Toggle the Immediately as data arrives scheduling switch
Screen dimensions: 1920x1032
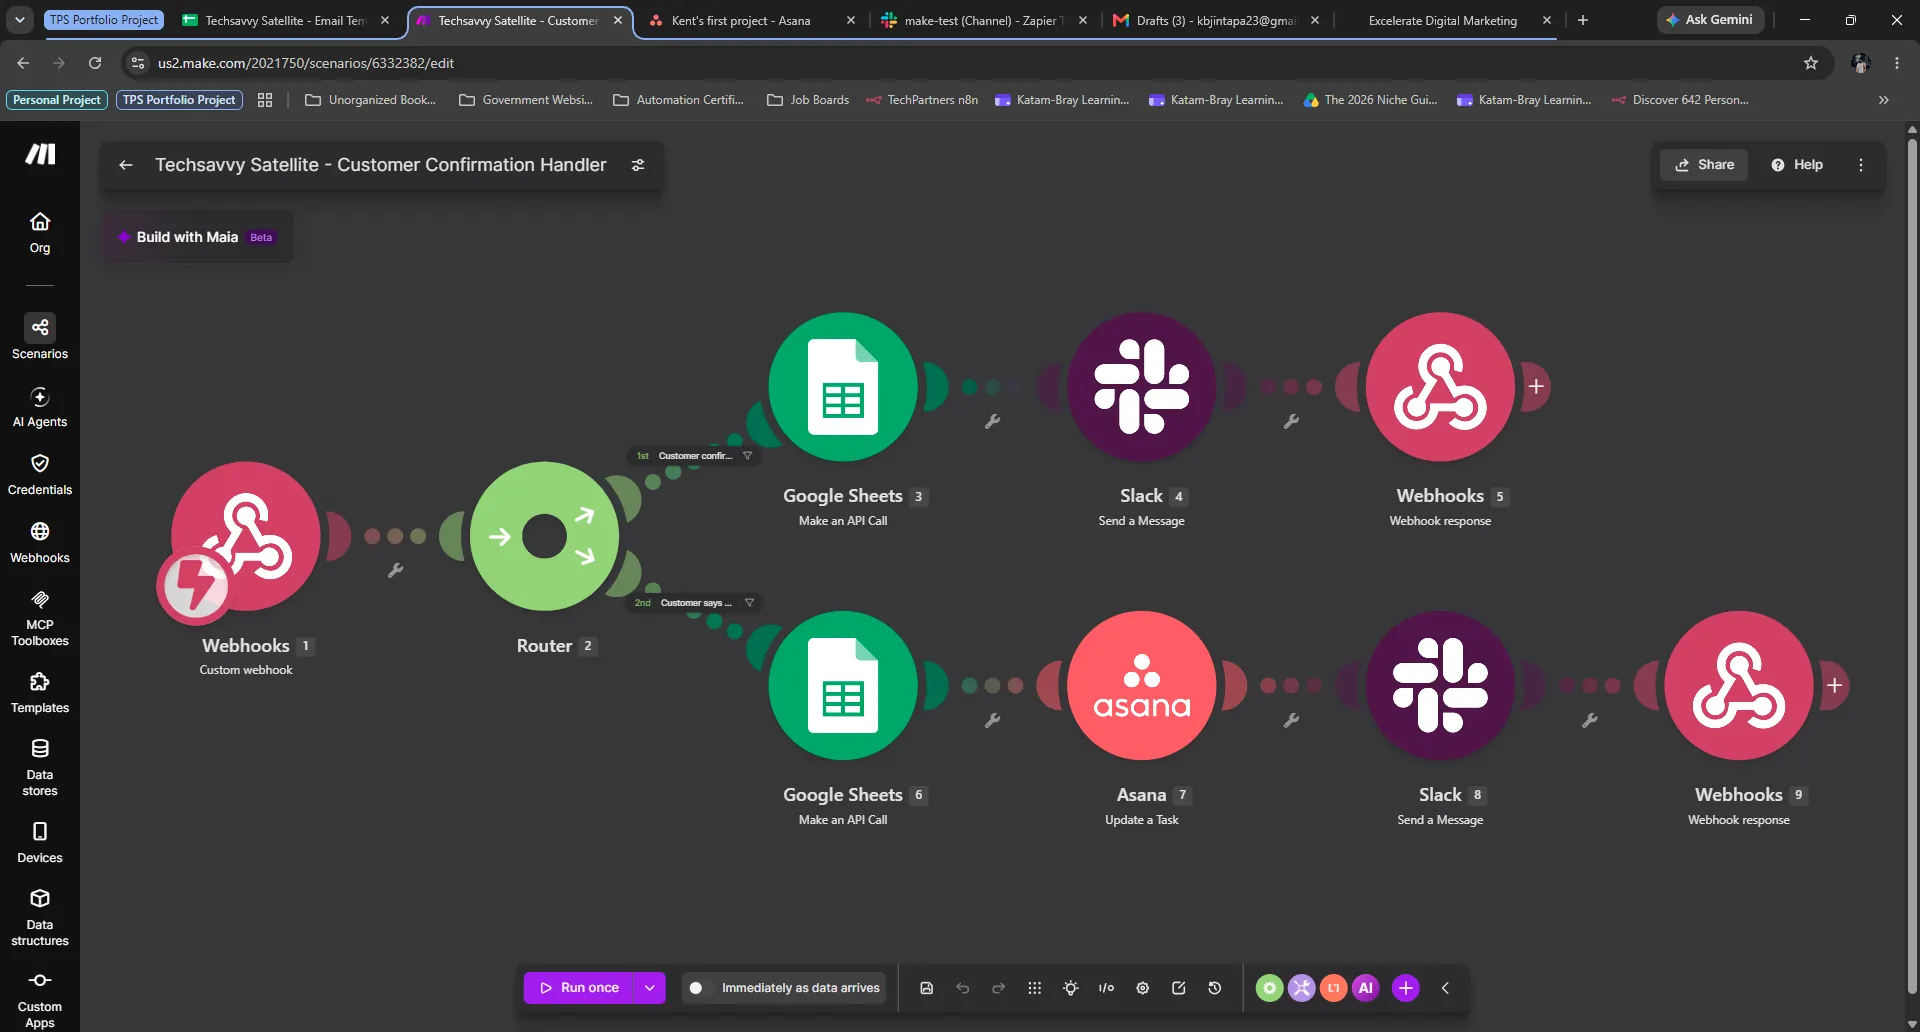(696, 988)
